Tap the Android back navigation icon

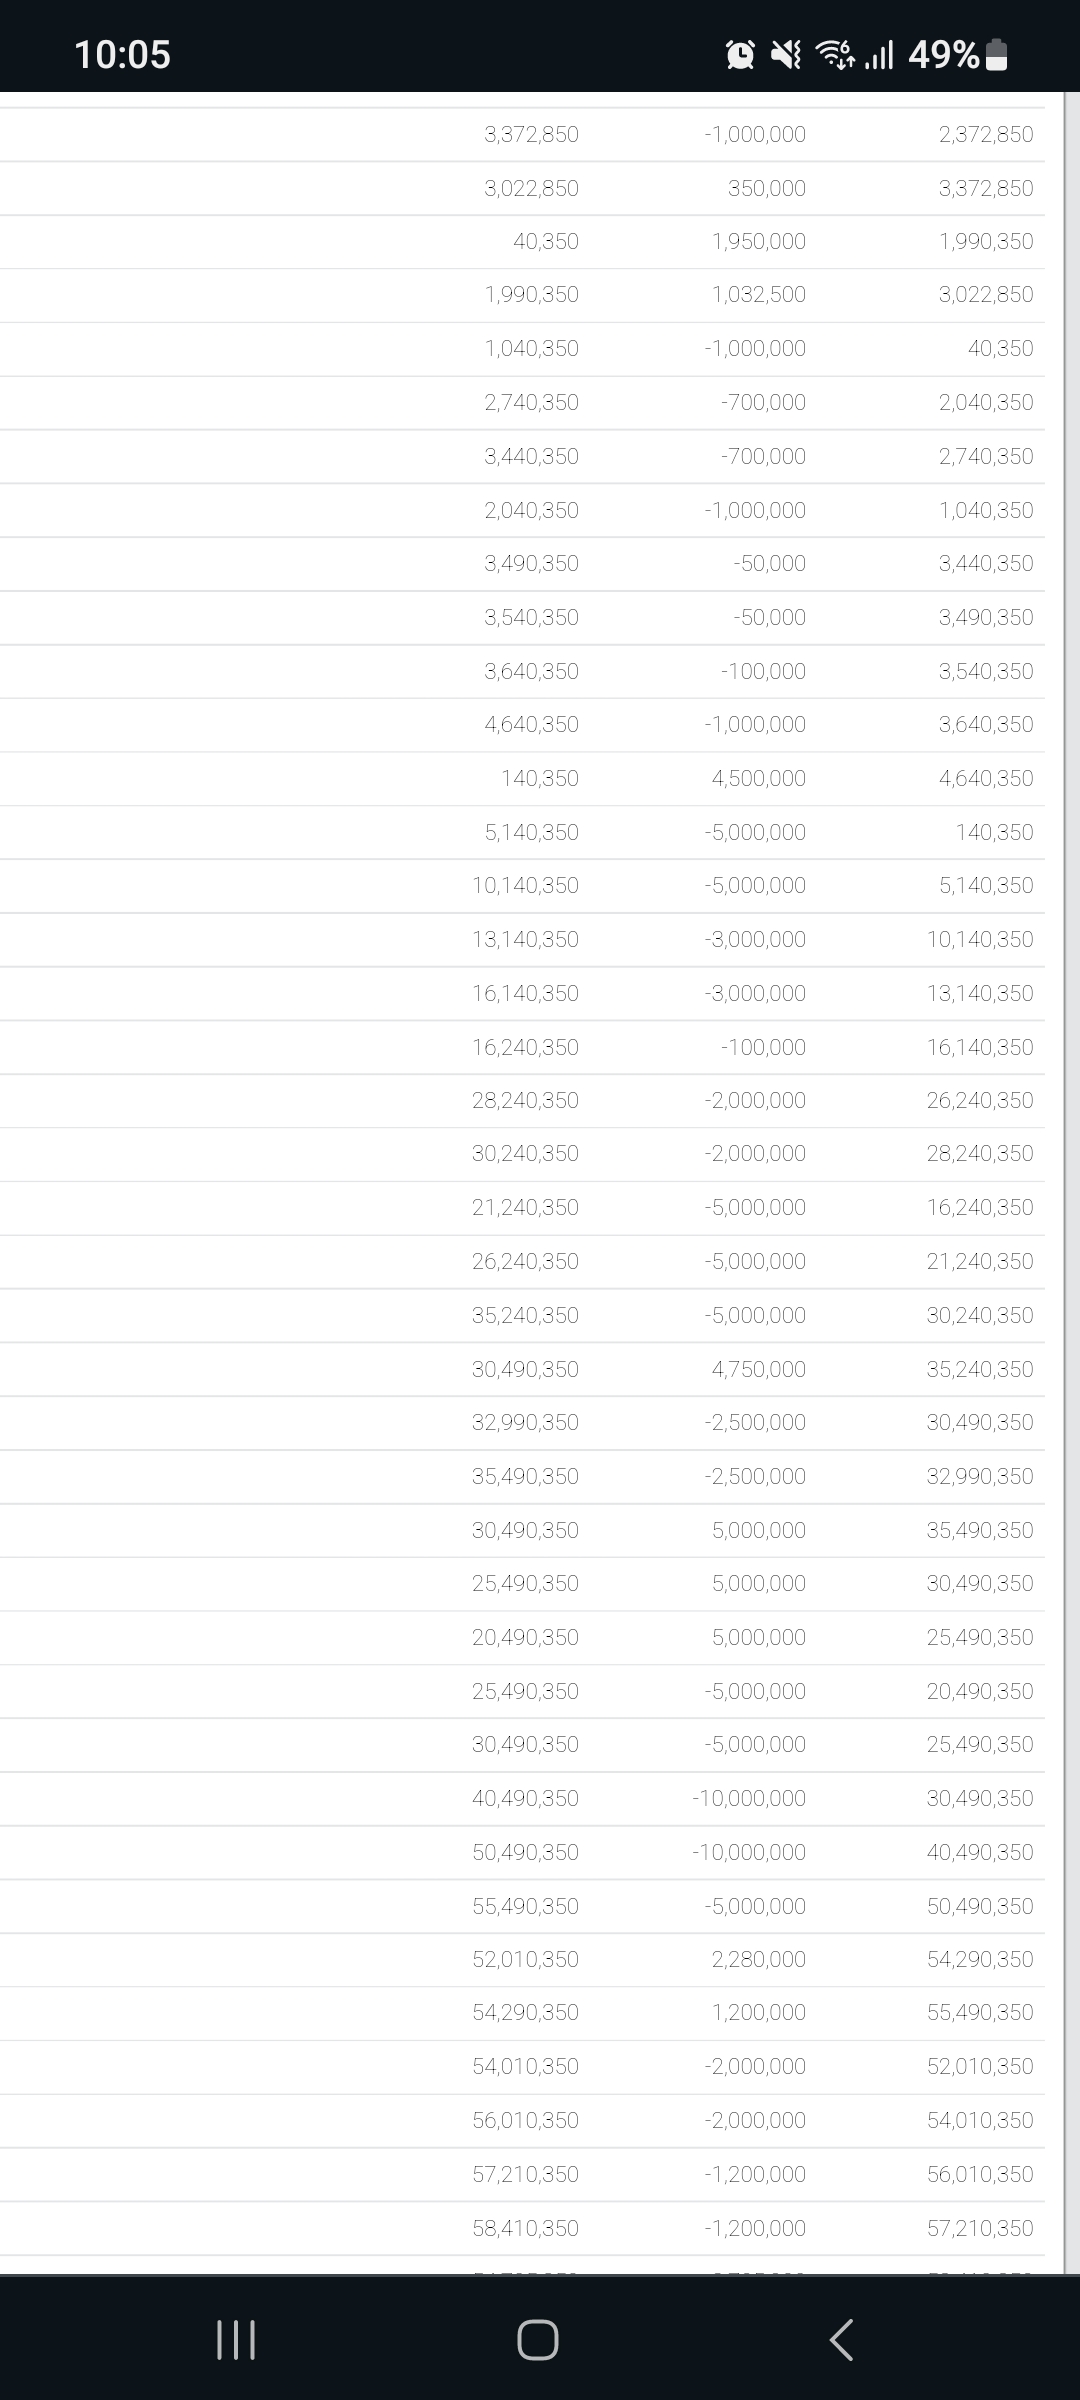(x=841, y=2340)
